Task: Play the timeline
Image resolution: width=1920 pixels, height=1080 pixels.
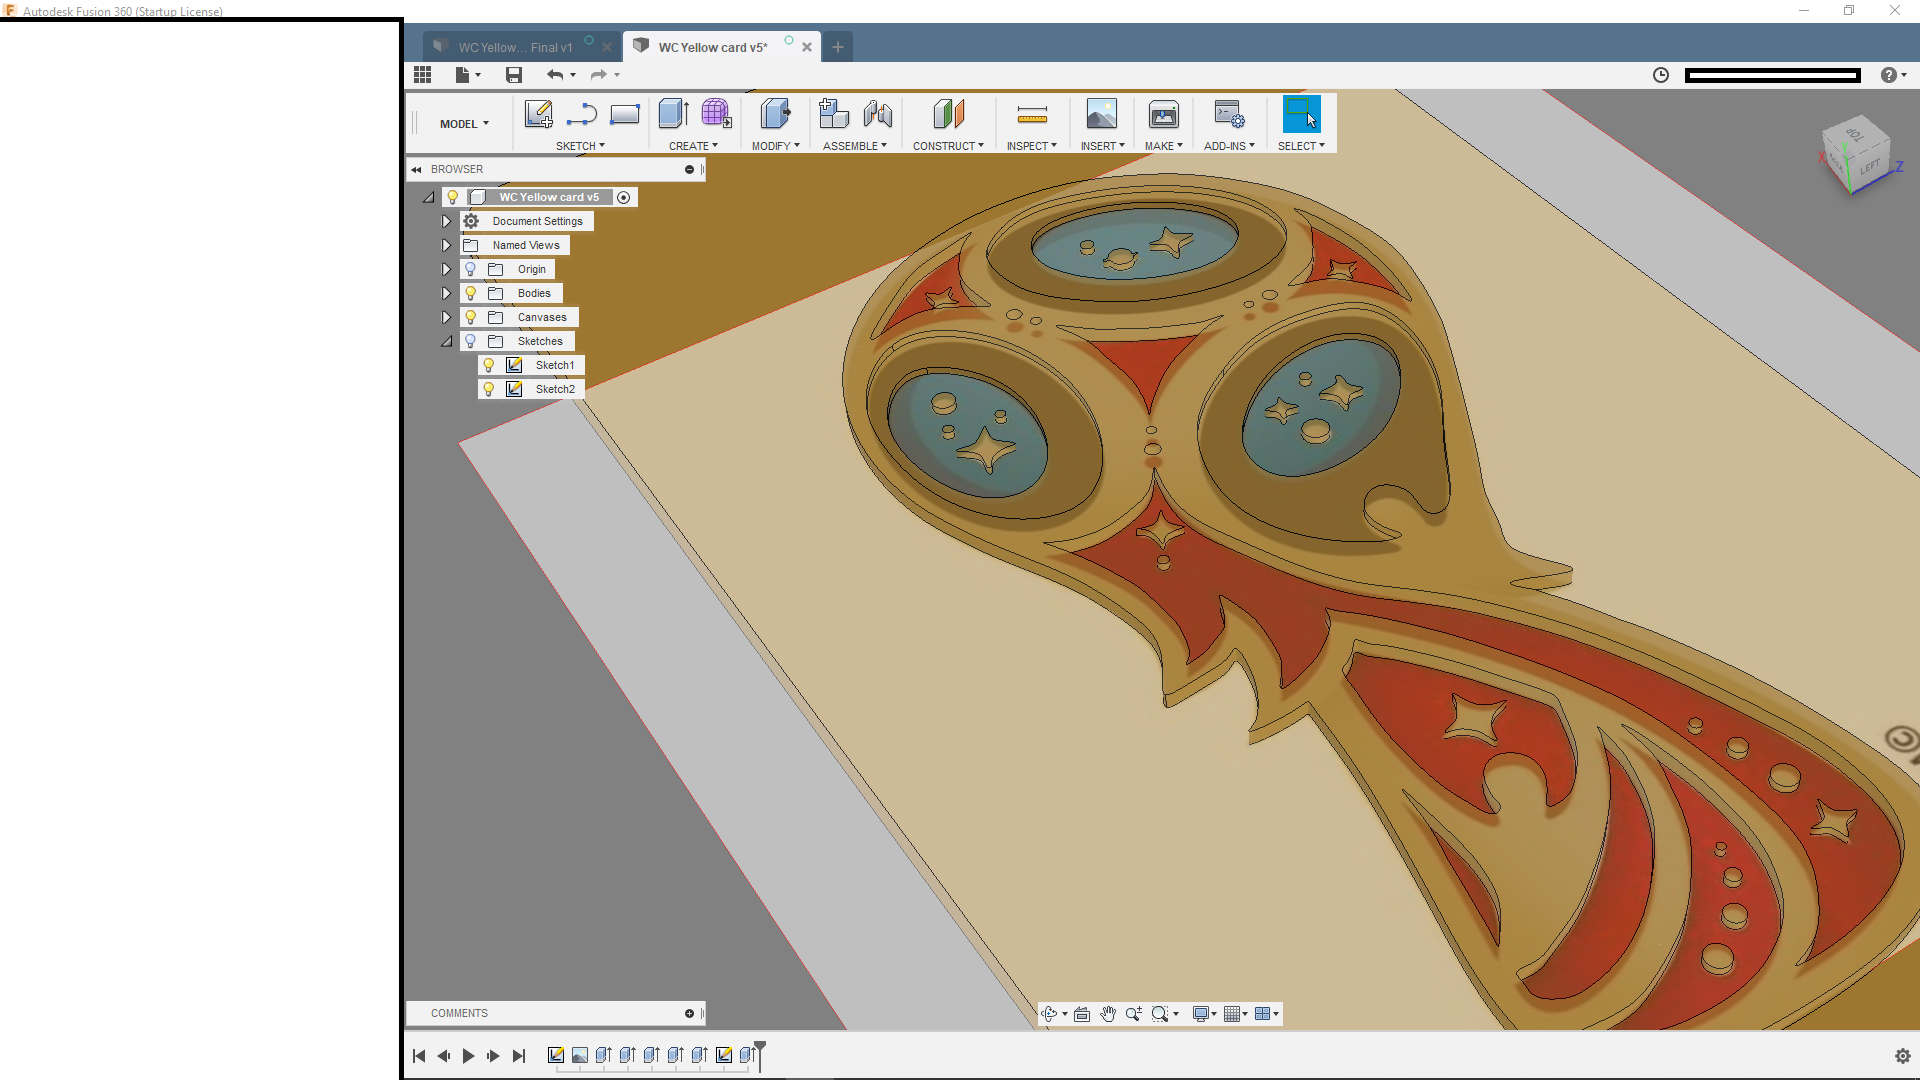Action: click(468, 1056)
